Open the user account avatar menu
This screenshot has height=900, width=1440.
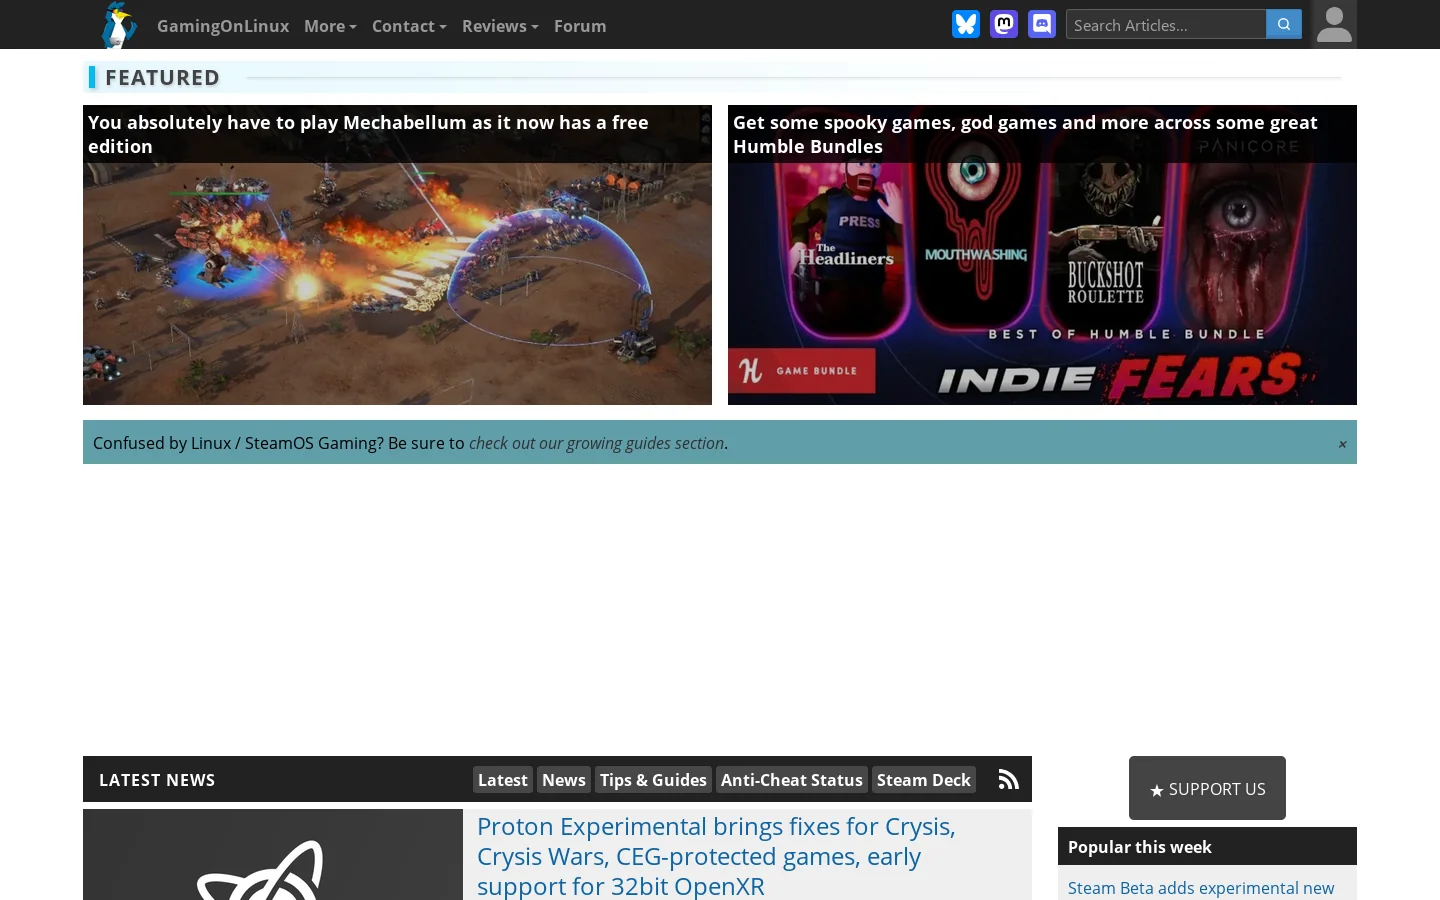click(1334, 24)
